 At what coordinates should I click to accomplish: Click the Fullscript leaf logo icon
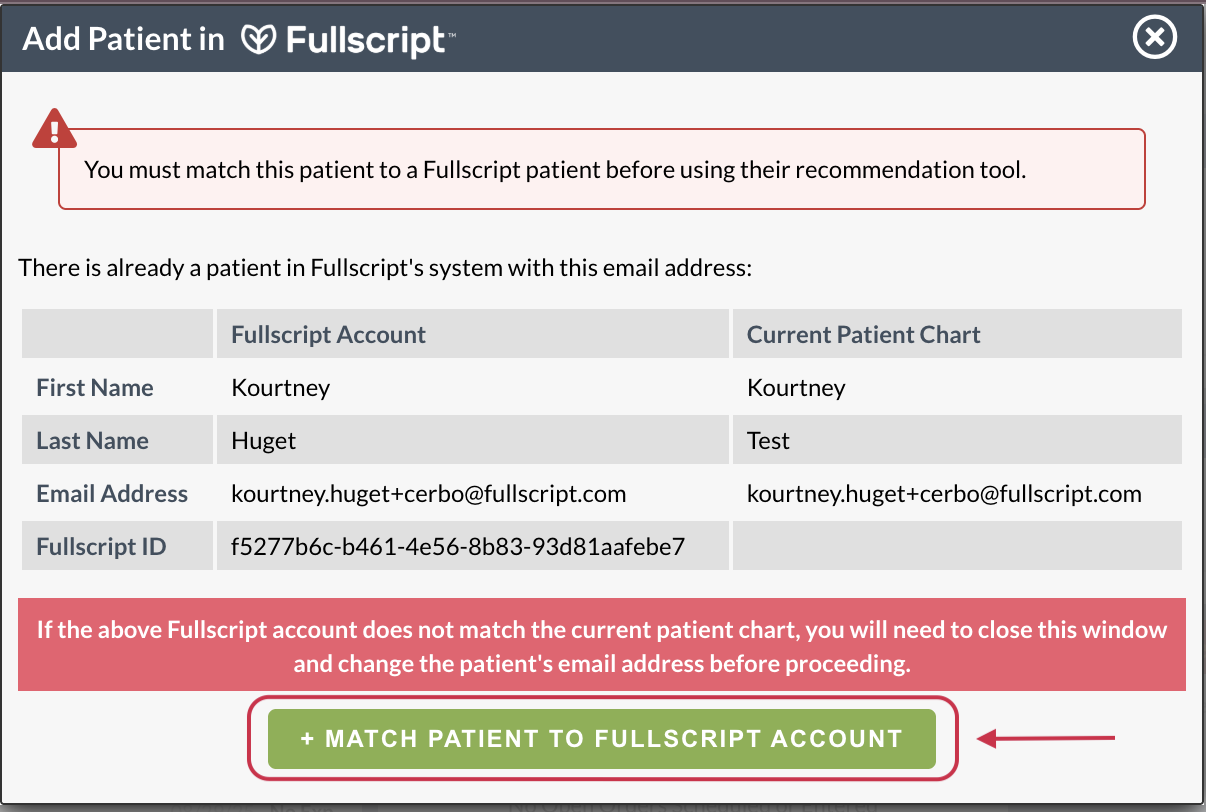(258, 39)
